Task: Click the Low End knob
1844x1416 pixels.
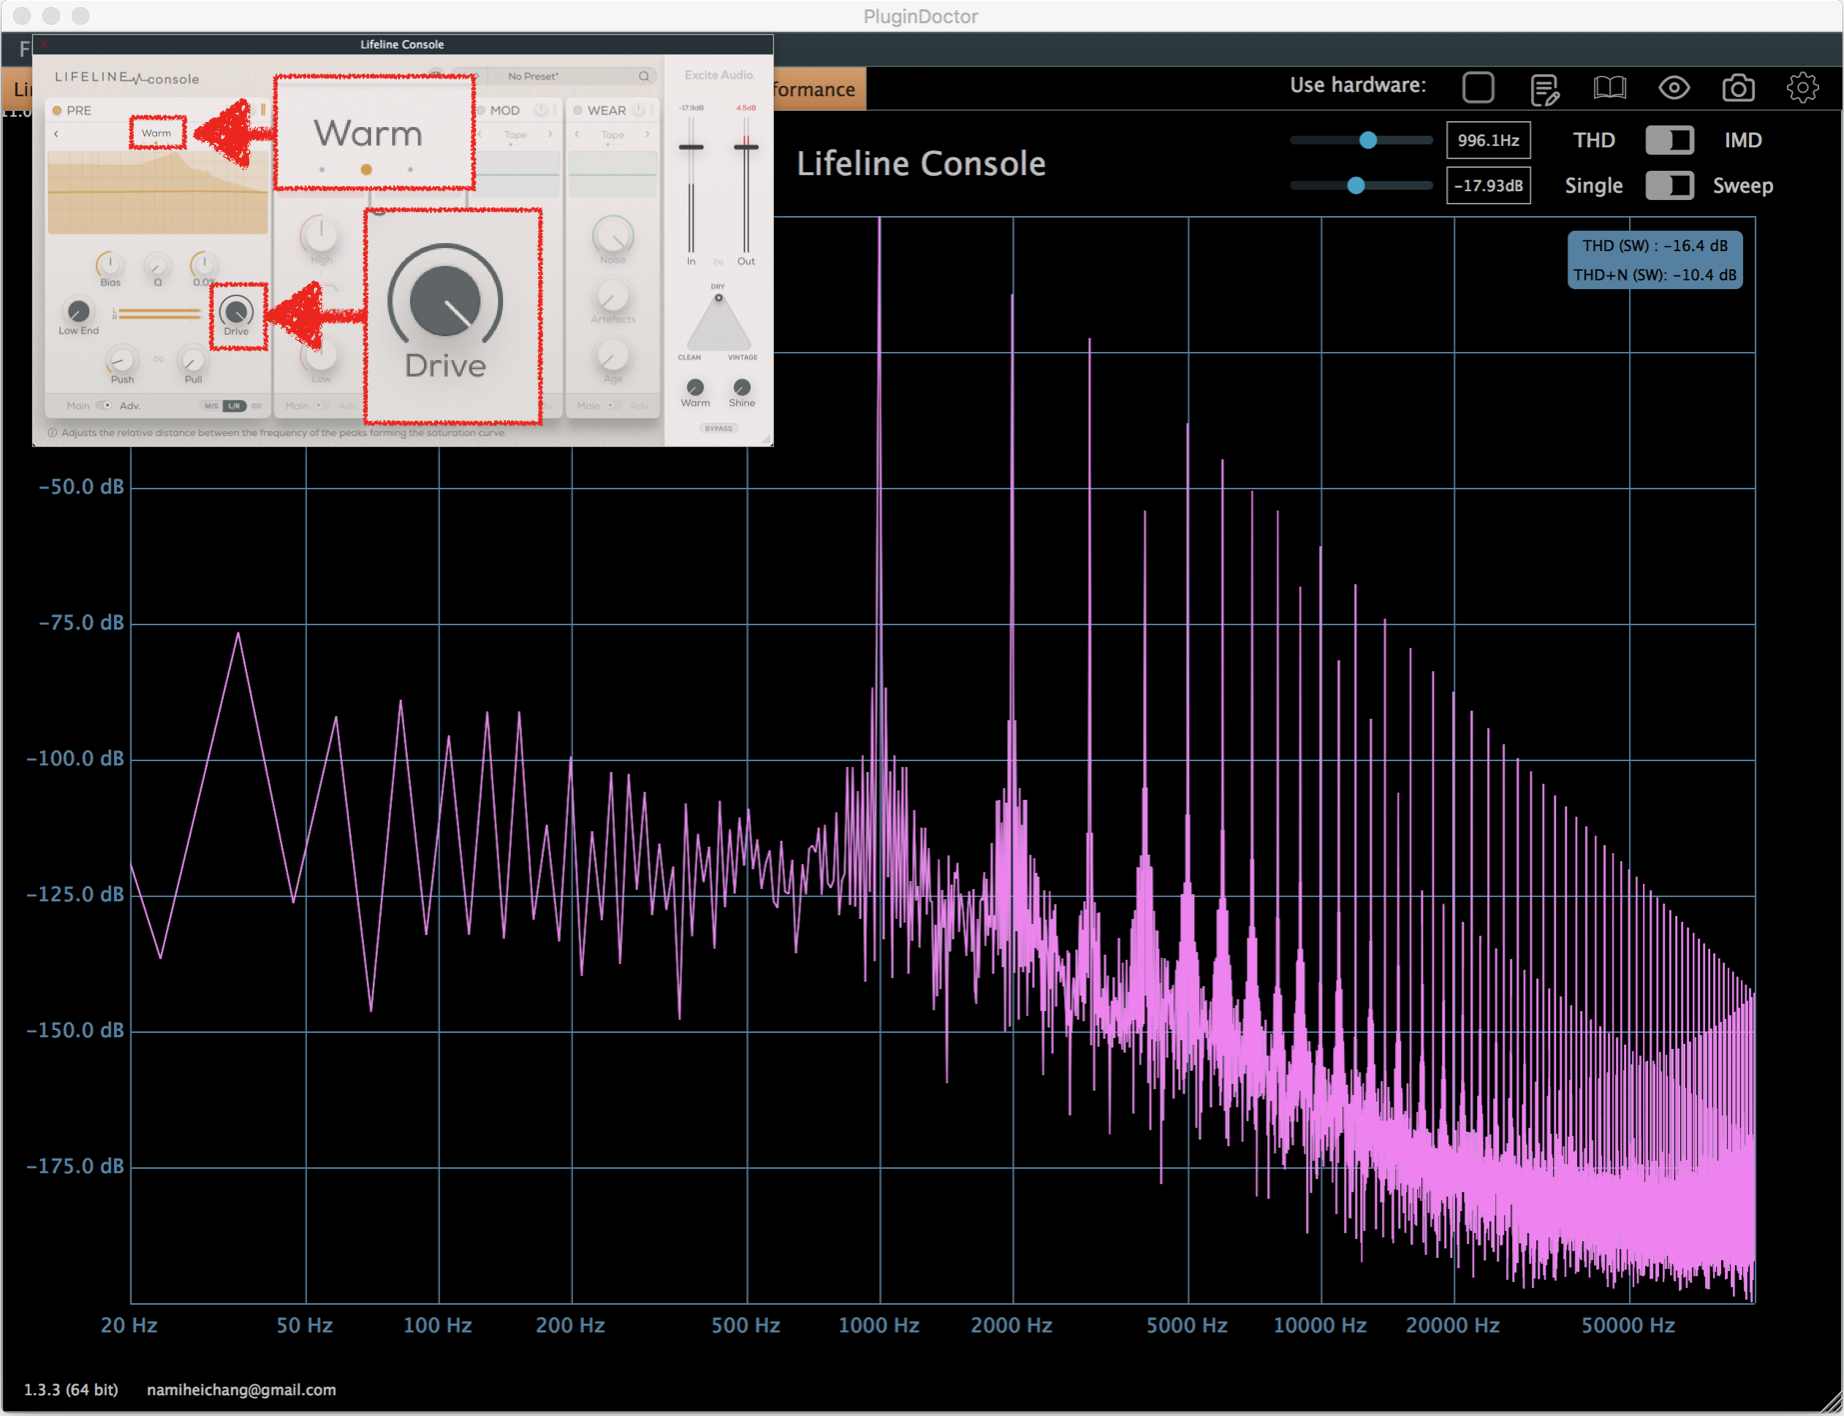Action: click(77, 311)
